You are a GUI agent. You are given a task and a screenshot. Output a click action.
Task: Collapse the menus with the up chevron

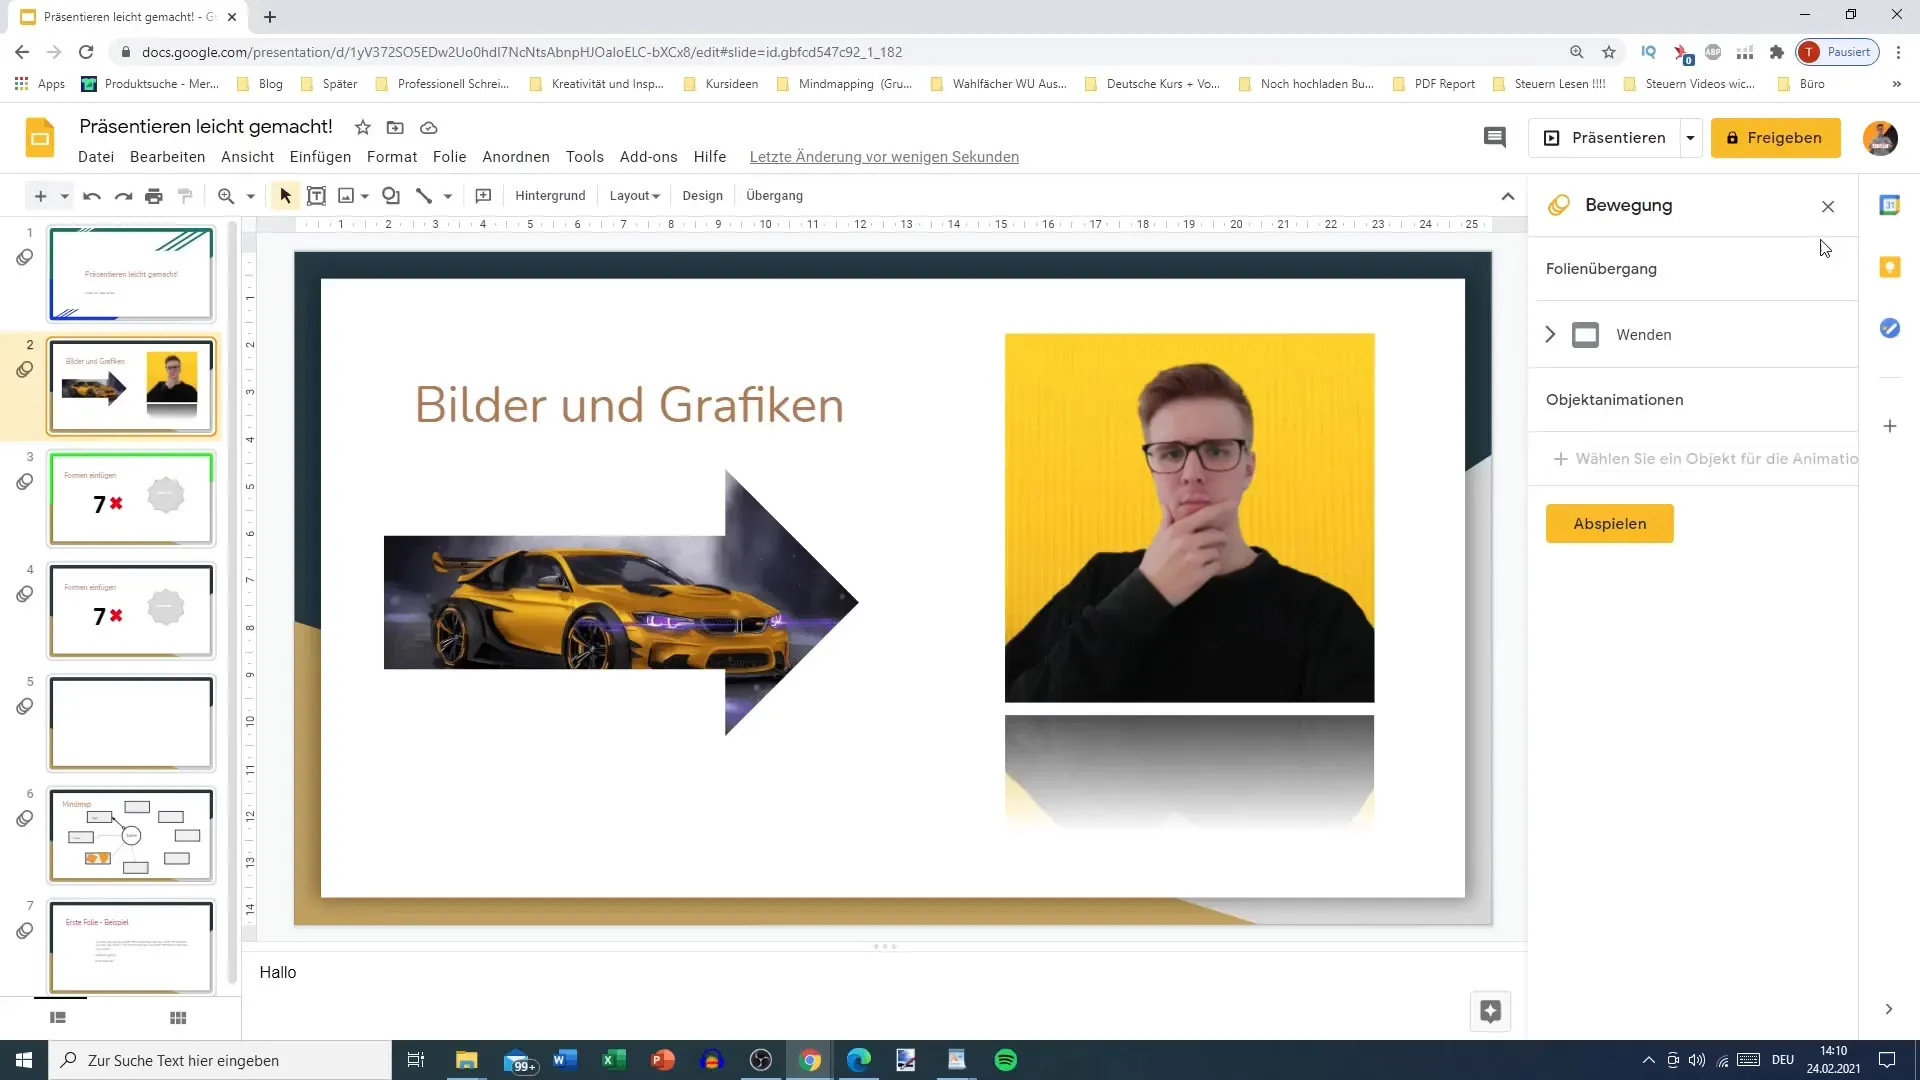click(x=1508, y=196)
